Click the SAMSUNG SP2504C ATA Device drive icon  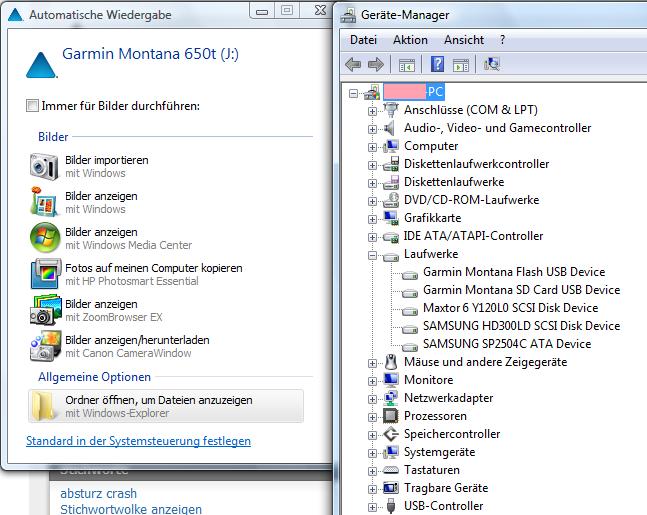(x=410, y=347)
